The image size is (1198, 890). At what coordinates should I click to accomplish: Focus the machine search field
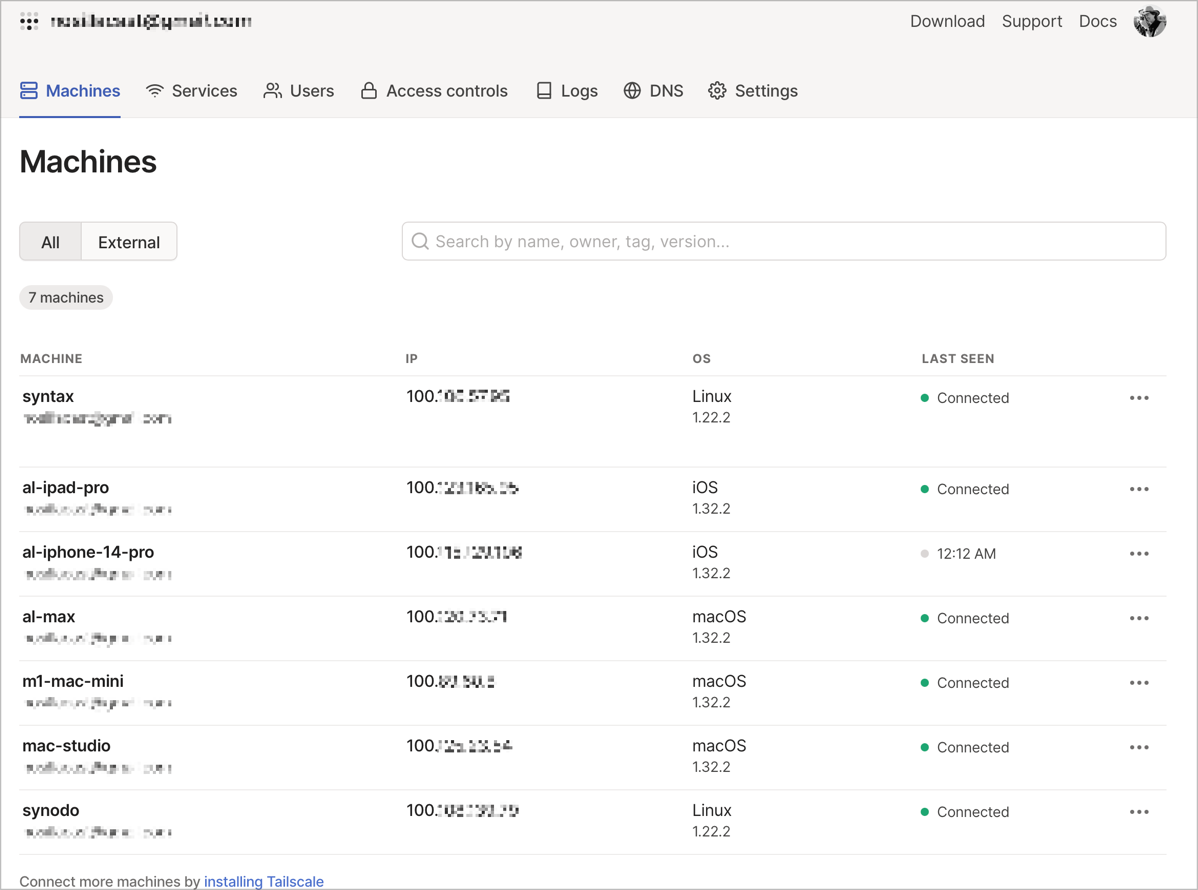pyautogui.click(x=784, y=241)
